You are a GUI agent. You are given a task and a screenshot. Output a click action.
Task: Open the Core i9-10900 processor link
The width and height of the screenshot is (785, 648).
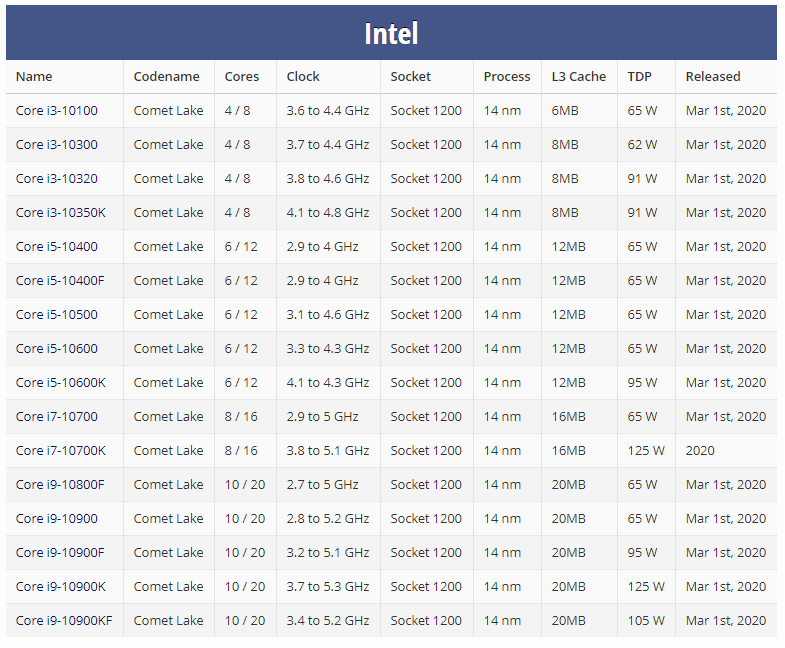(x=57, y=519)
